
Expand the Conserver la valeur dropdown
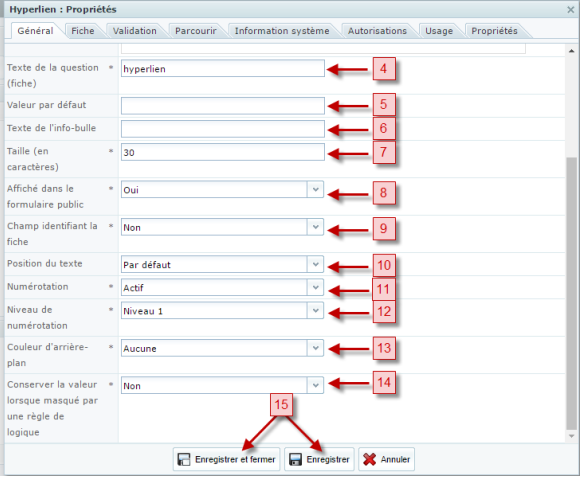pyautogui.click(x=316, y=385)
